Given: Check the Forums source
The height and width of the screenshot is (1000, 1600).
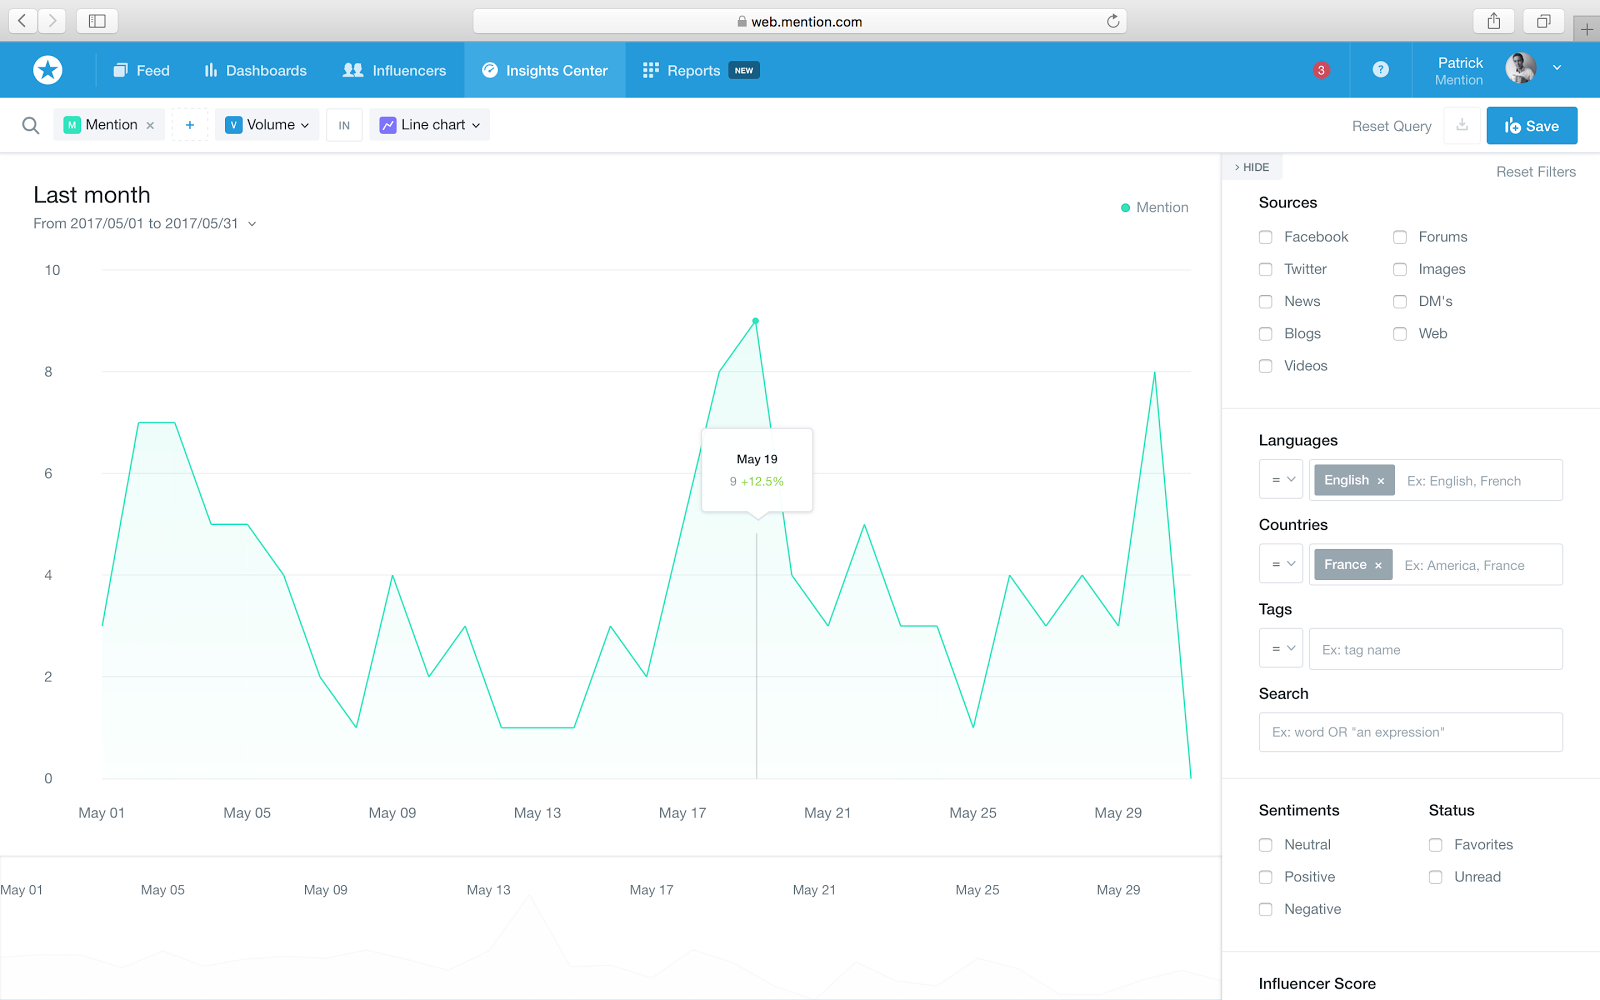Looking at the screenshot, I should (x=1400, y=237).
